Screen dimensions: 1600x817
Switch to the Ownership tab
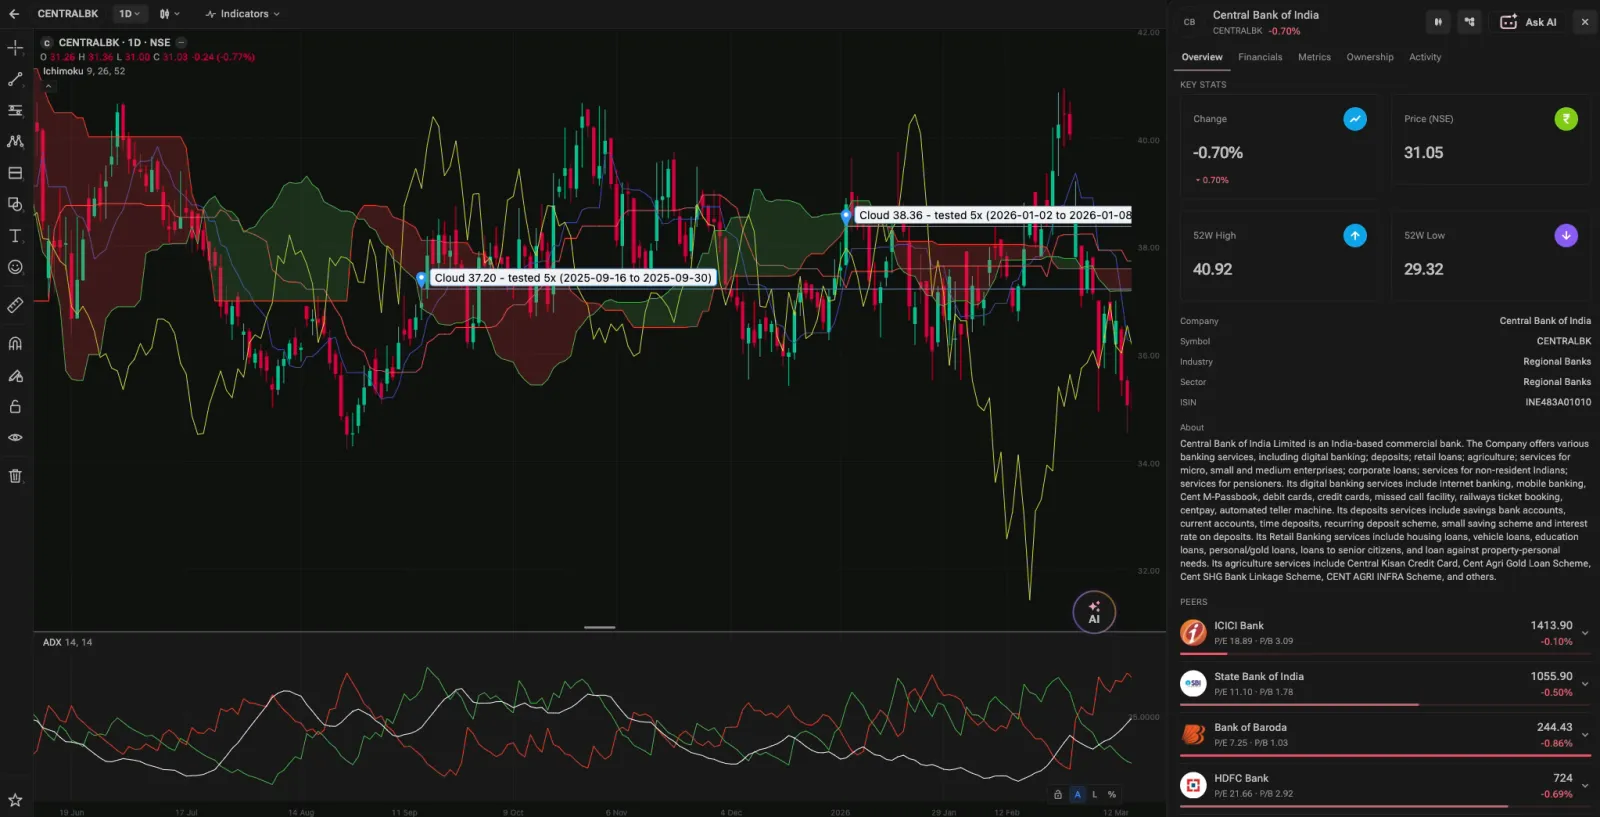pyautogui.click(x=1370, y=57)
